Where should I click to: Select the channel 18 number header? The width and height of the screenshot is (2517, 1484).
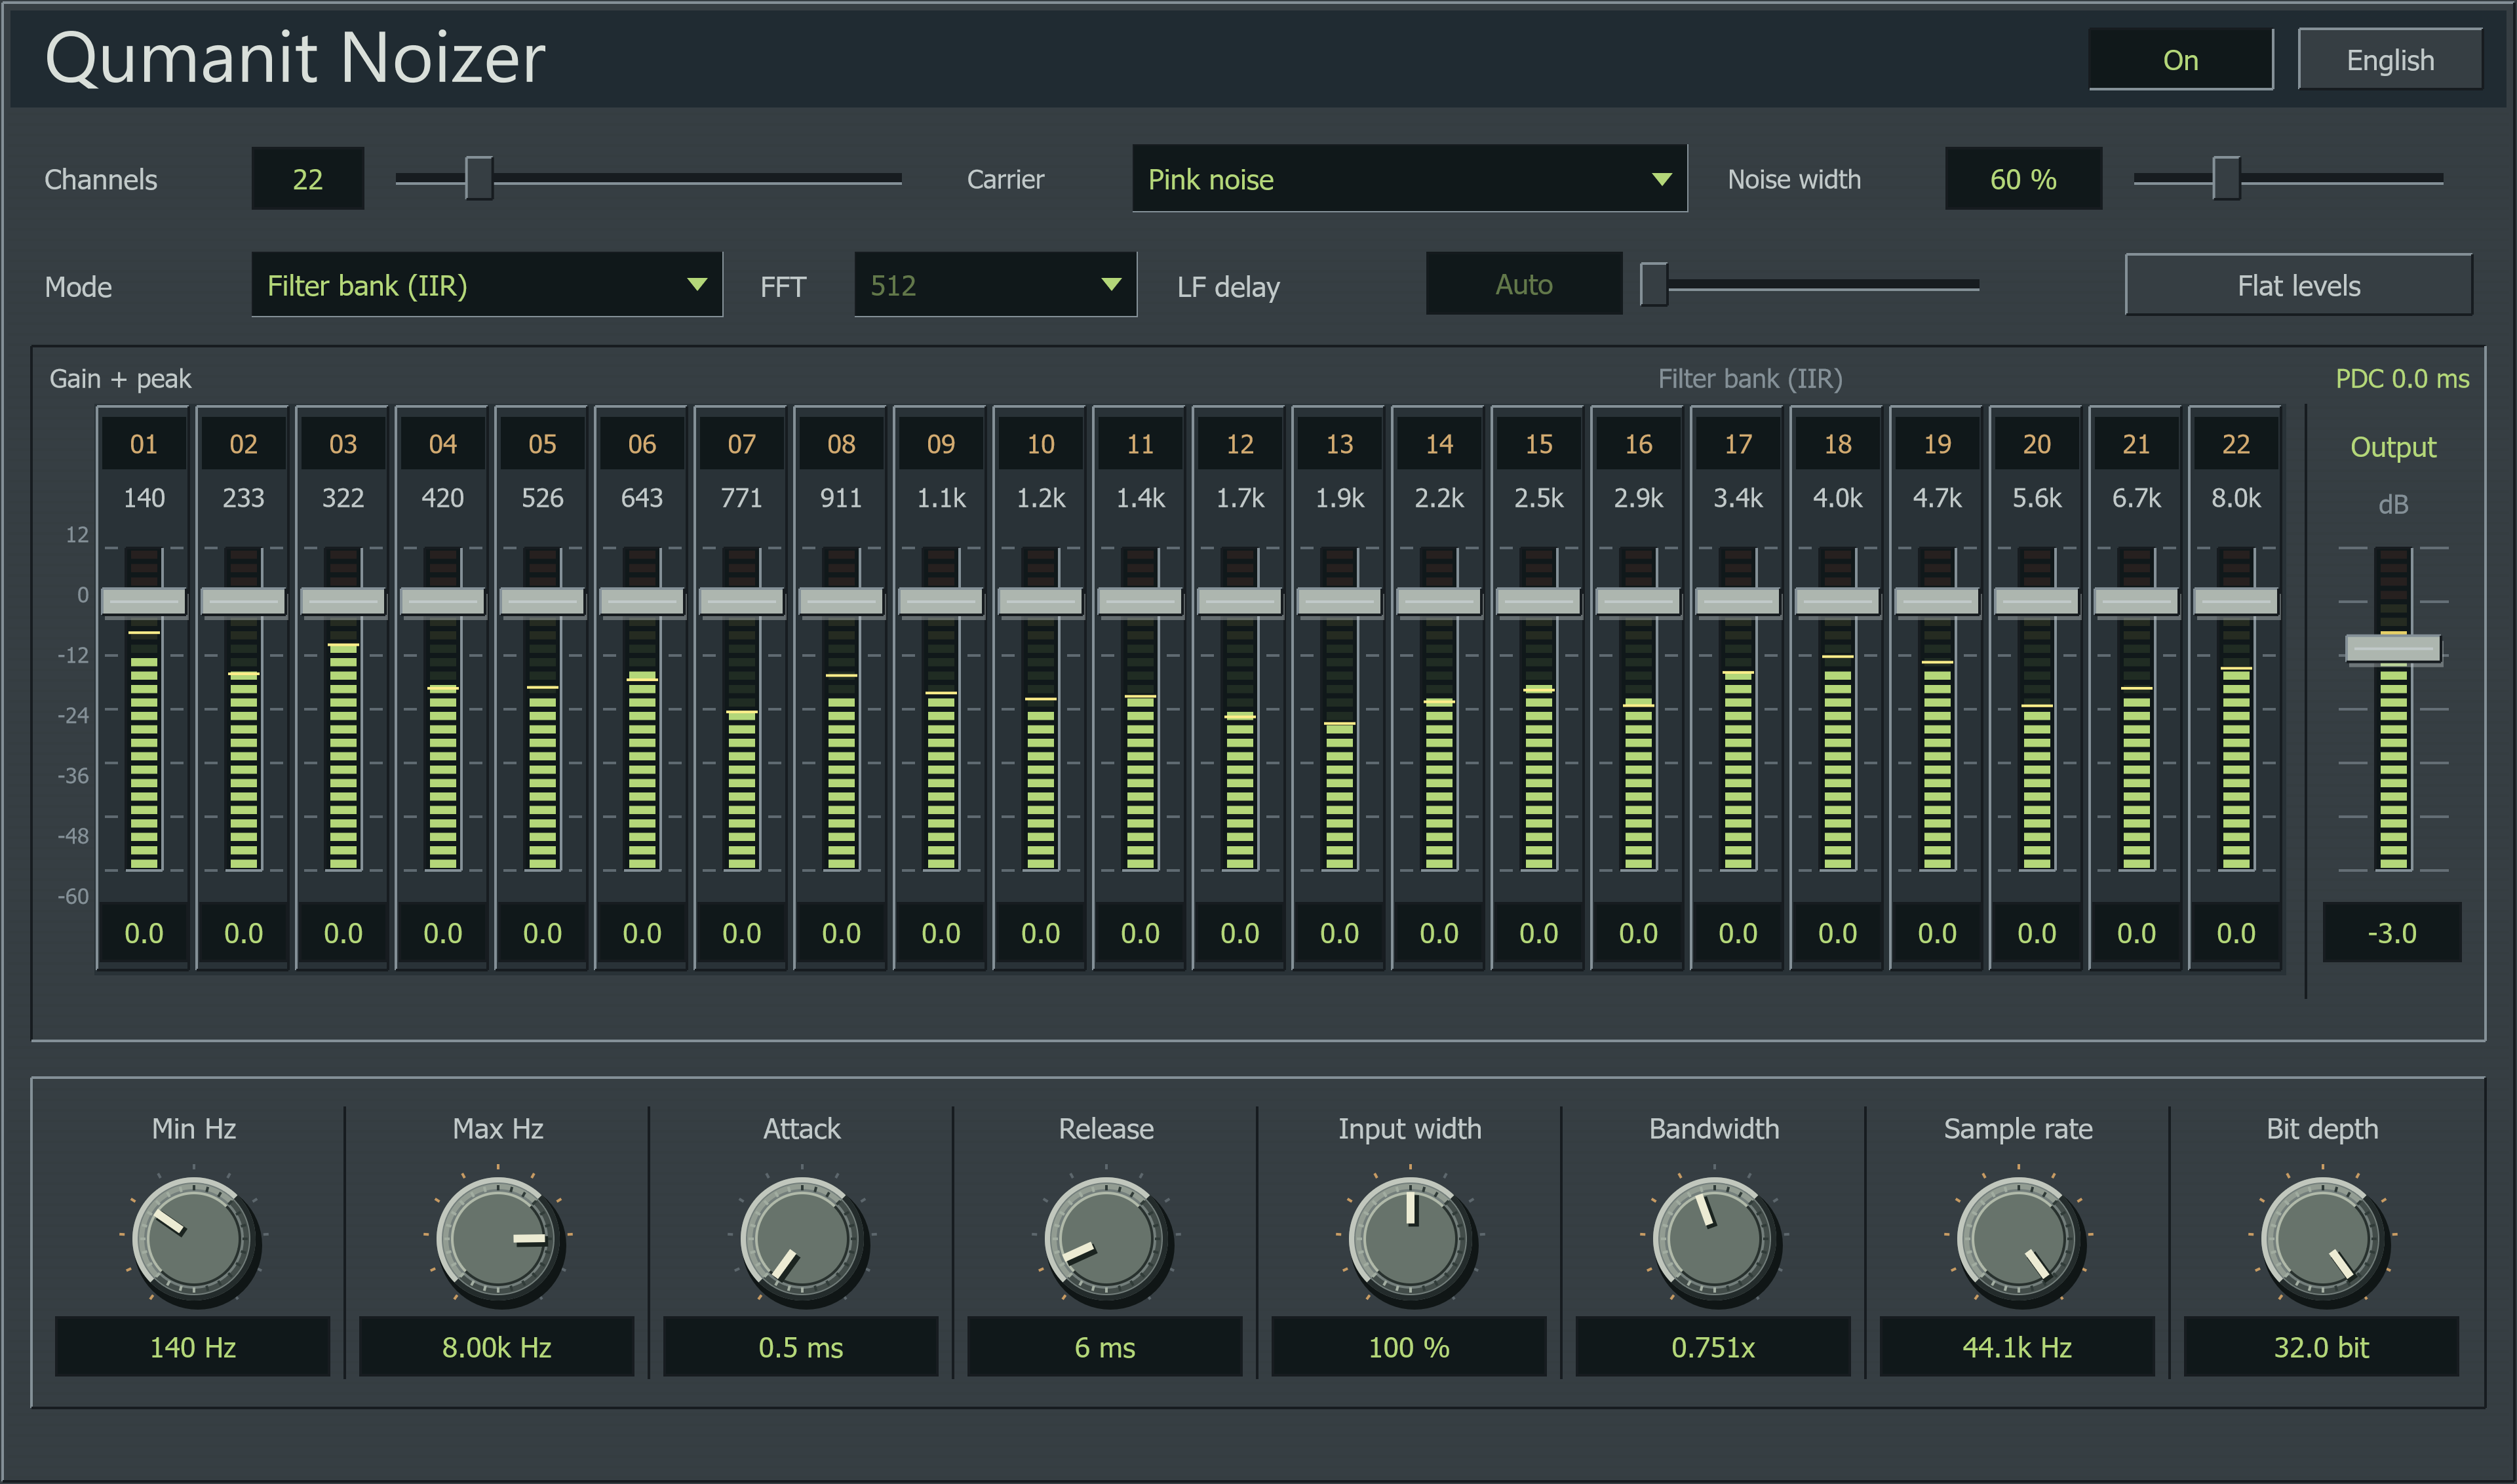pyautogui.click(x=1837, y=444)
